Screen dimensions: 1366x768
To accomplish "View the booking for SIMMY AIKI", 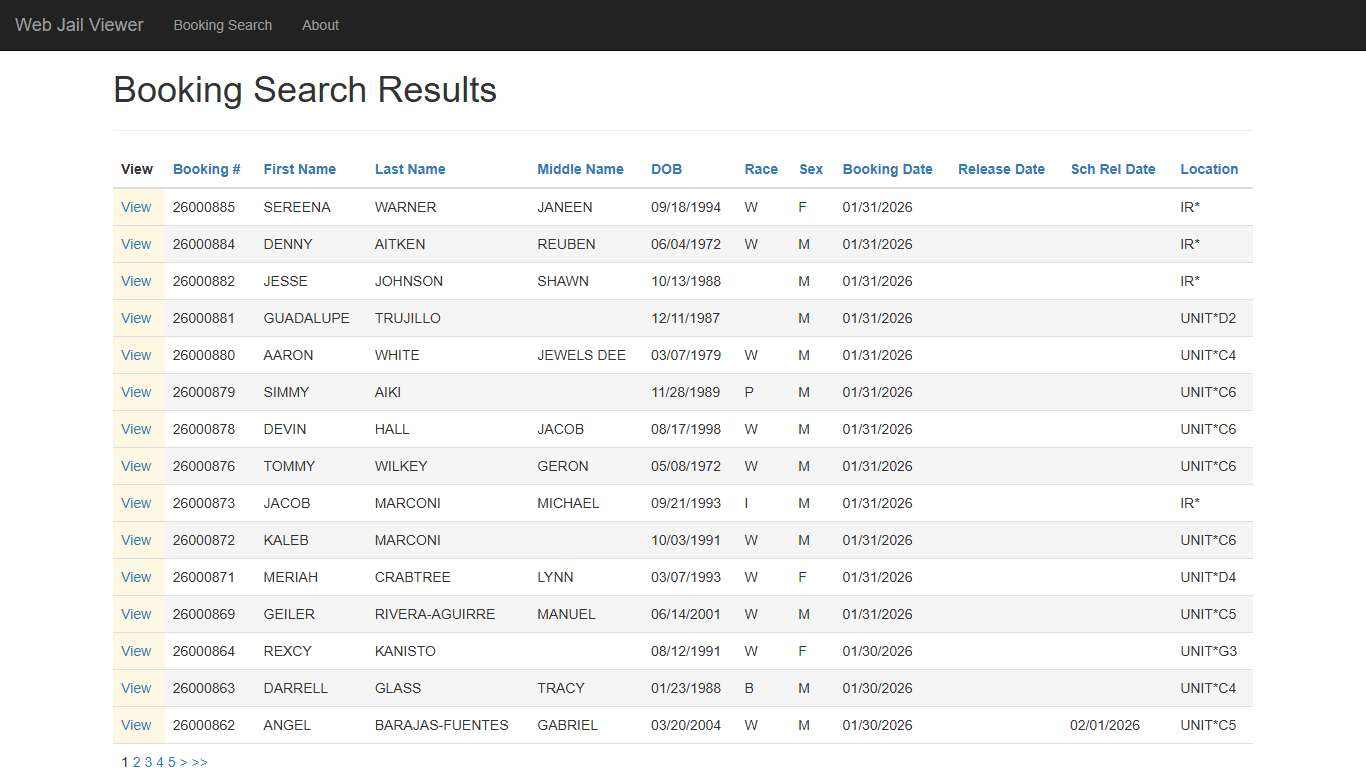I will (136, 392).
